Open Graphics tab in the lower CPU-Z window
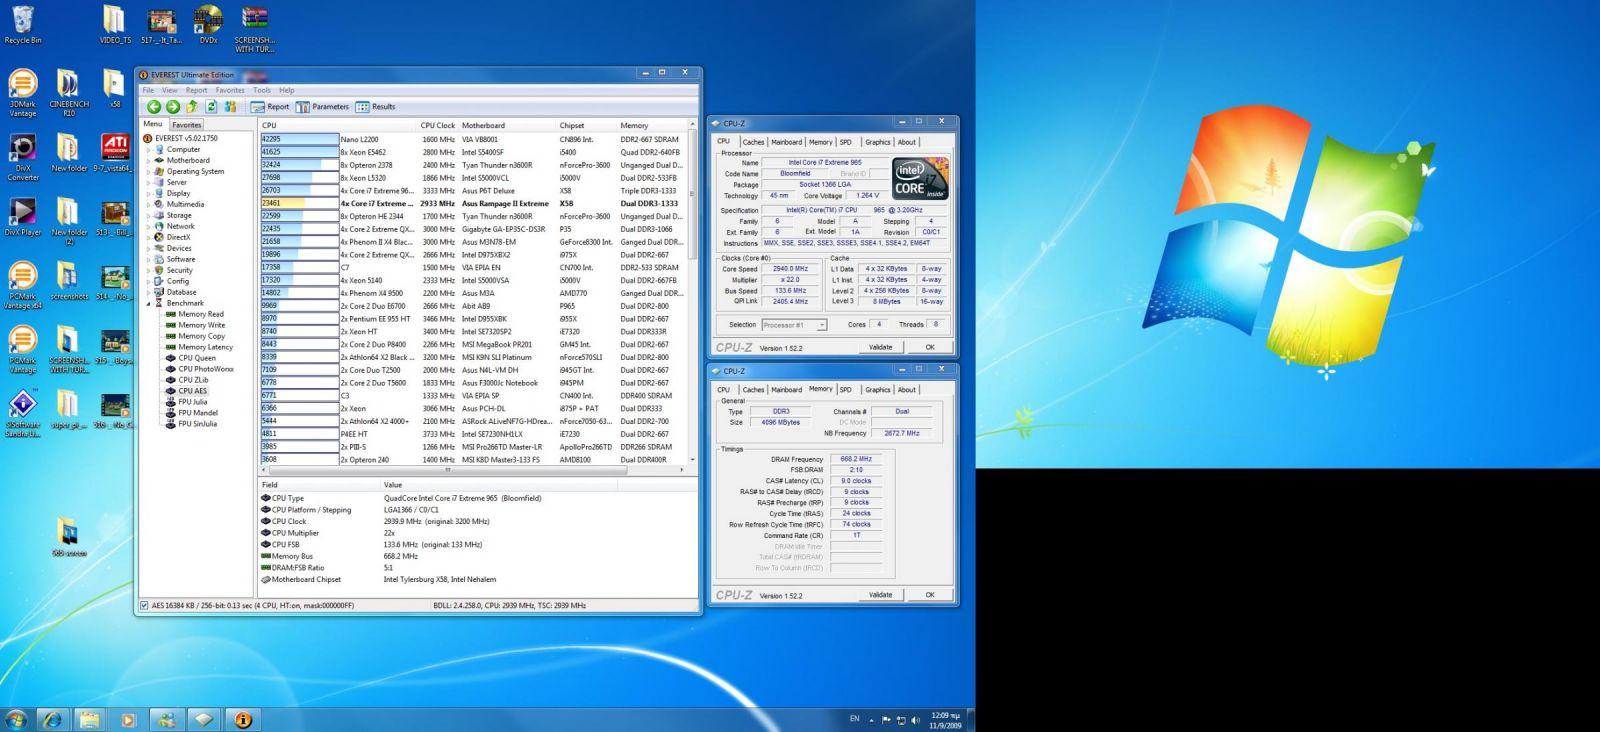Viewport: 1600px width, 732px height. [878, 390]
